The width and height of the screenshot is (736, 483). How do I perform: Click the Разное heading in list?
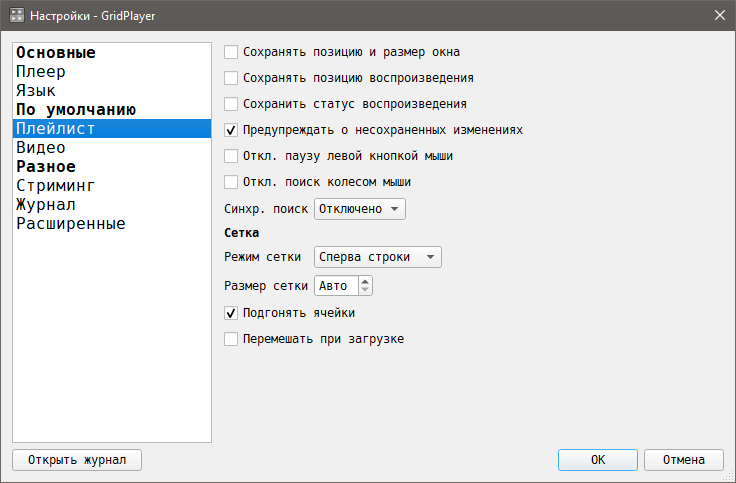[112, 167]
